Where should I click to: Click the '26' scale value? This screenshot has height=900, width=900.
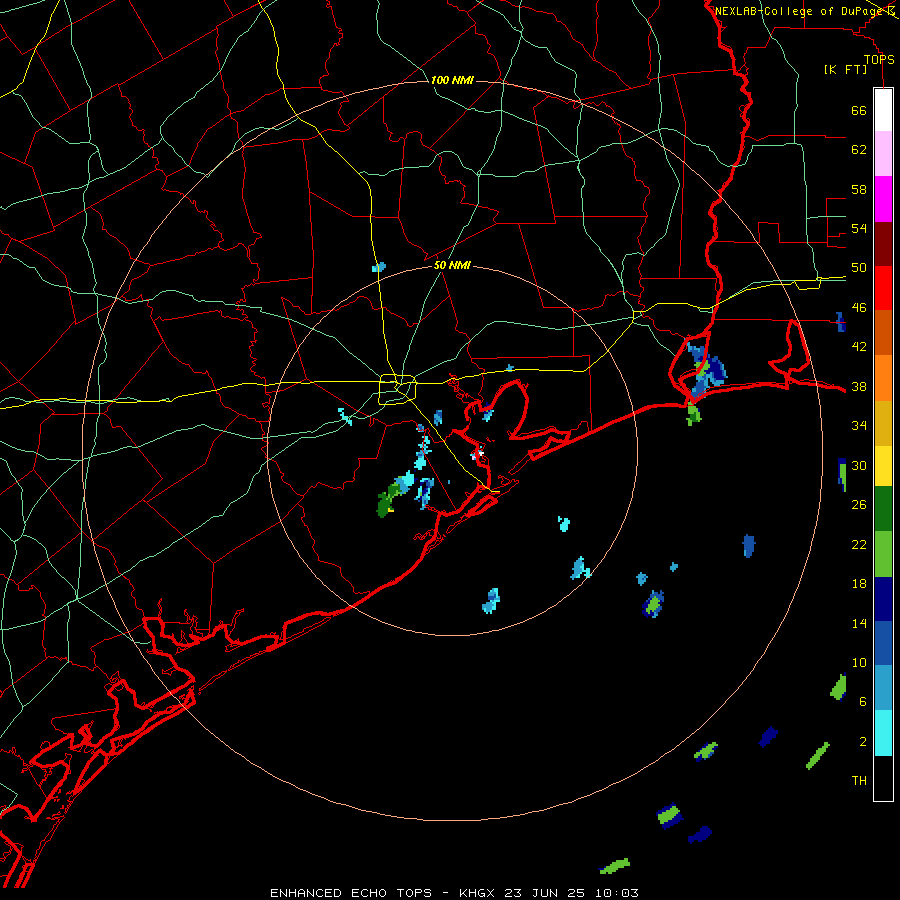859,505
